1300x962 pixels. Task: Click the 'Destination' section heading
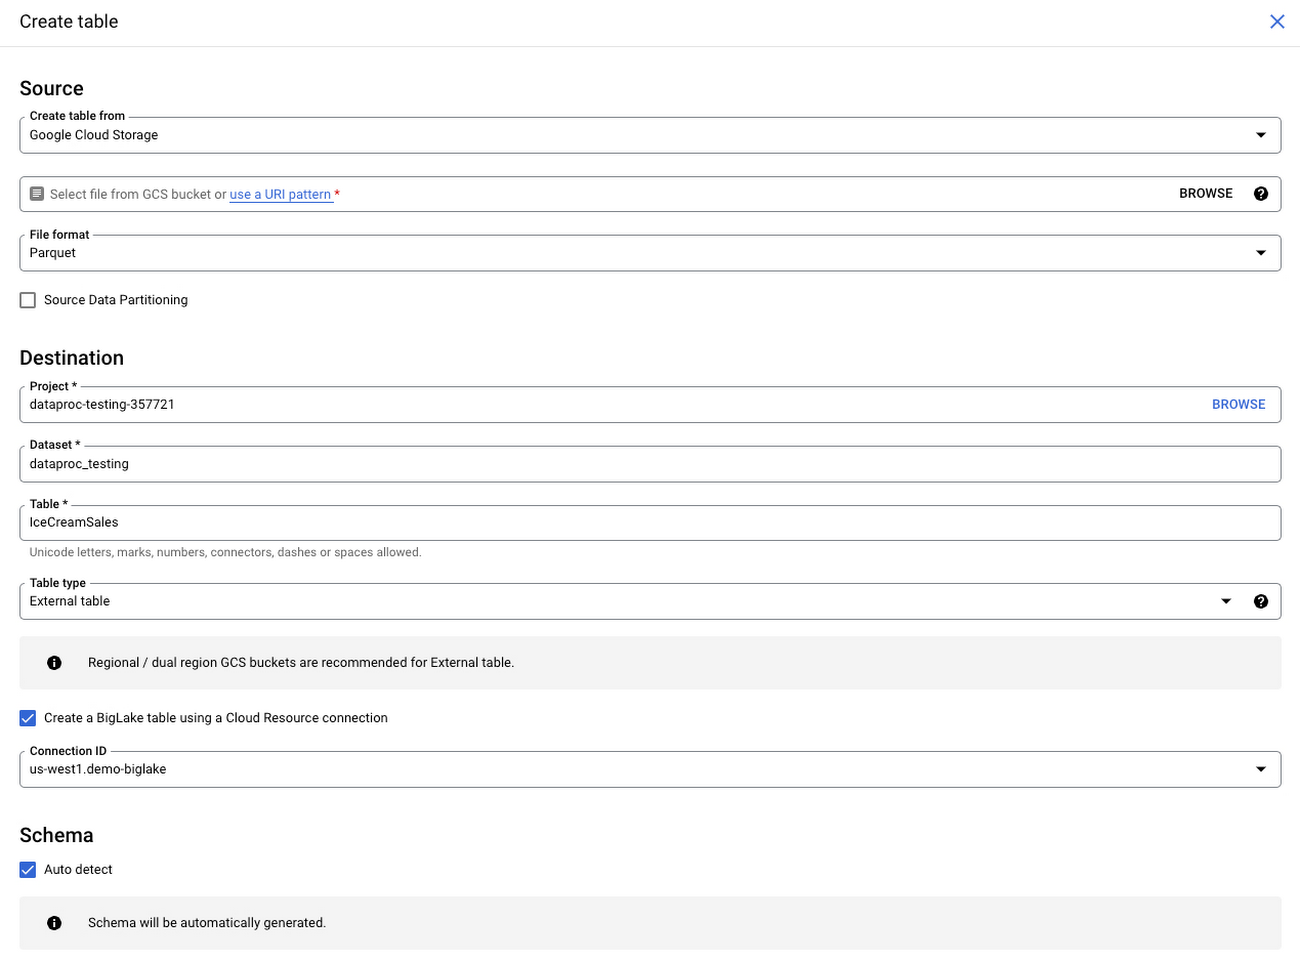(x=72, y=358)
